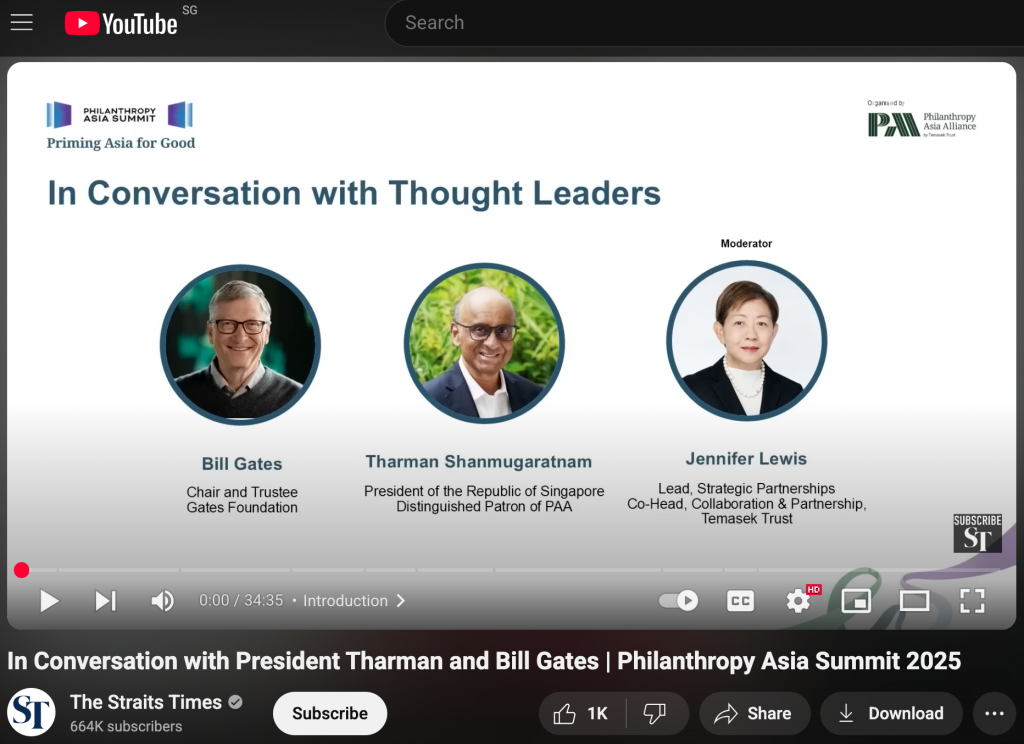
Task: Open the more actions ellipsis menu
Action: point(994,713)
